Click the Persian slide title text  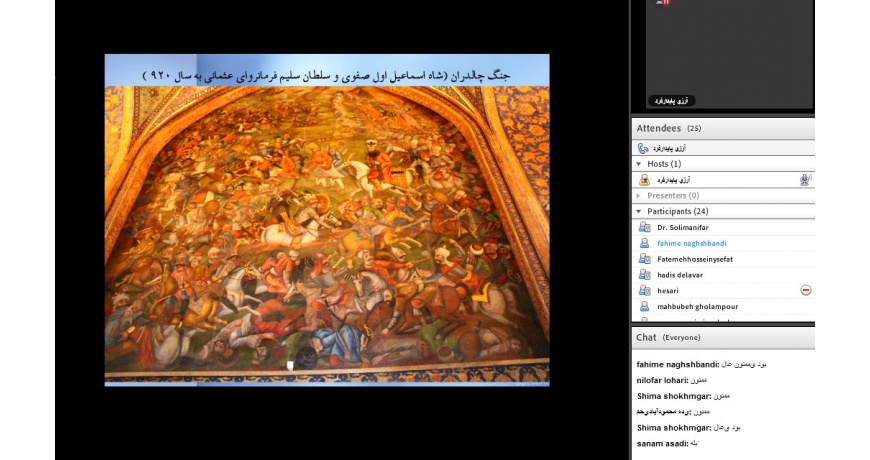tap(327, 75)
